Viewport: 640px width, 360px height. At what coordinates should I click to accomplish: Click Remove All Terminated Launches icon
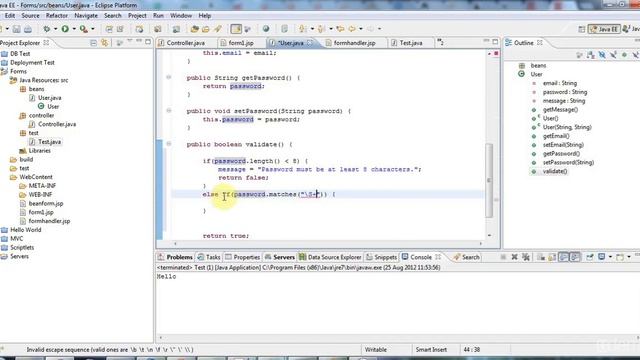click(526, 257)
